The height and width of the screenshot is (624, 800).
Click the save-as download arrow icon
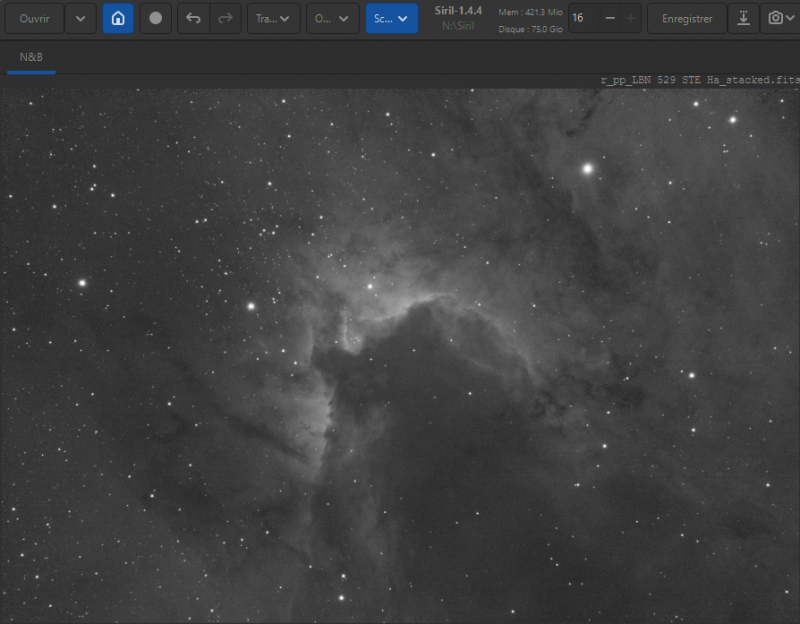743,18
